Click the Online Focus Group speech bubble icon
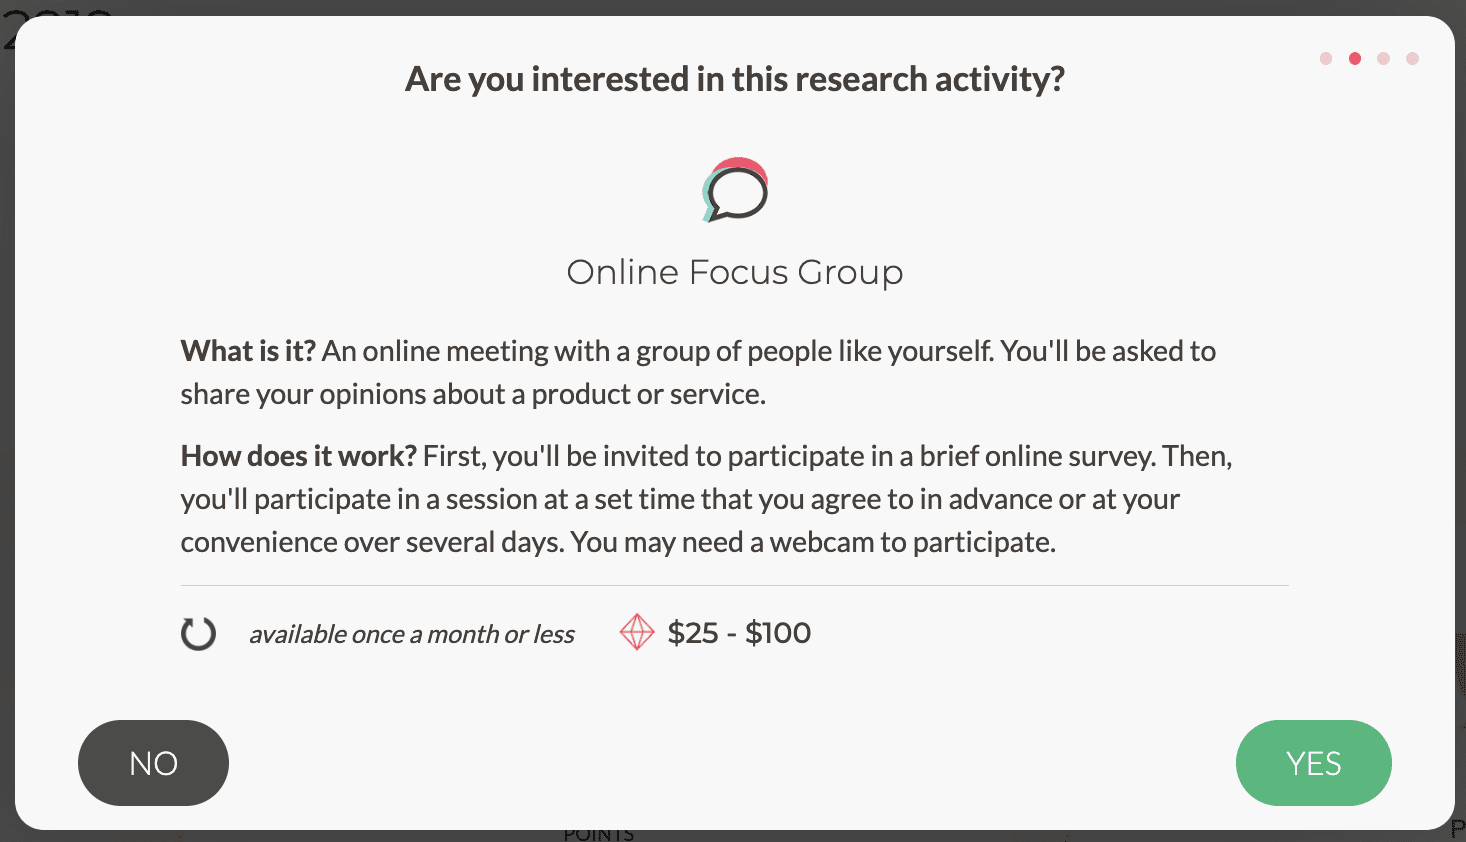The height and width of the screenshot is (842, 1466). coord(733,189)
